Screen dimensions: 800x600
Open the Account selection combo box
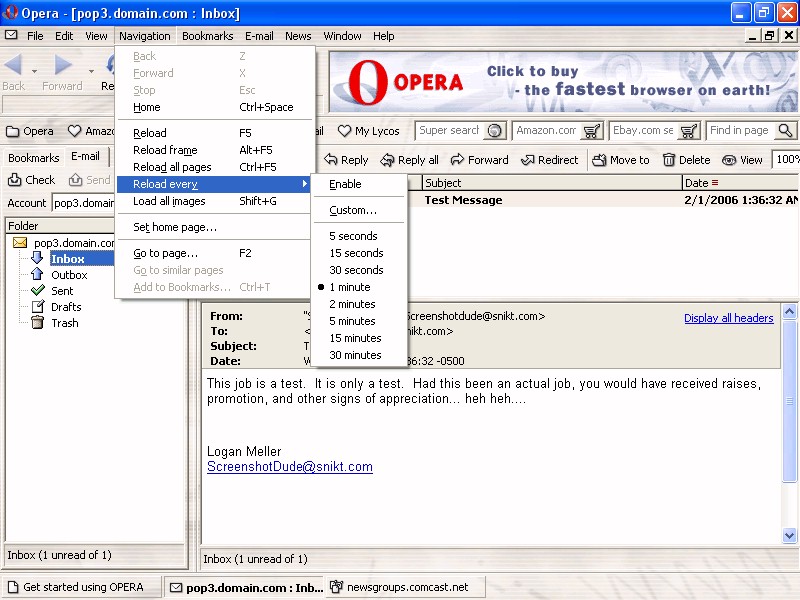(83, 204)
